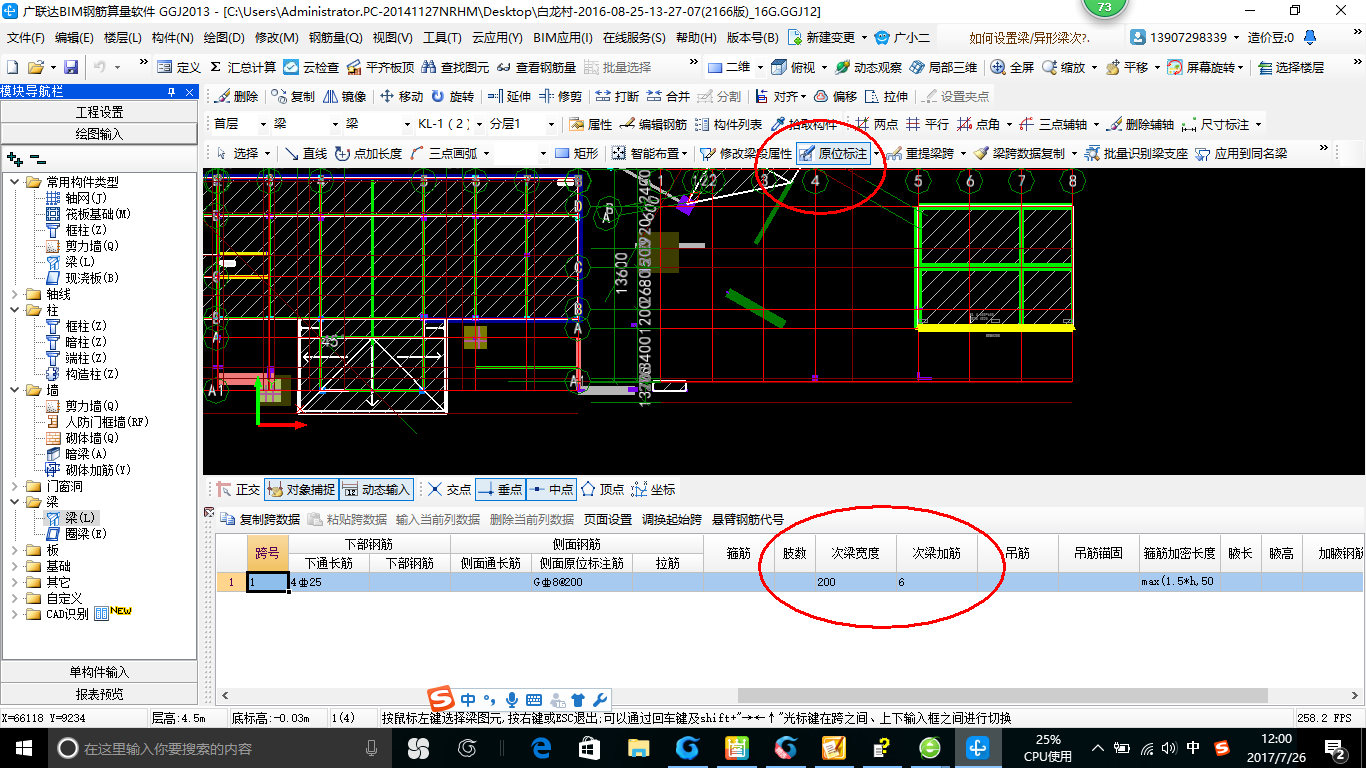Viewport: 1366px width, 768px height.
Task: Select the 矩形 rectangle drawing tool
Action: [x=577, y=153]
